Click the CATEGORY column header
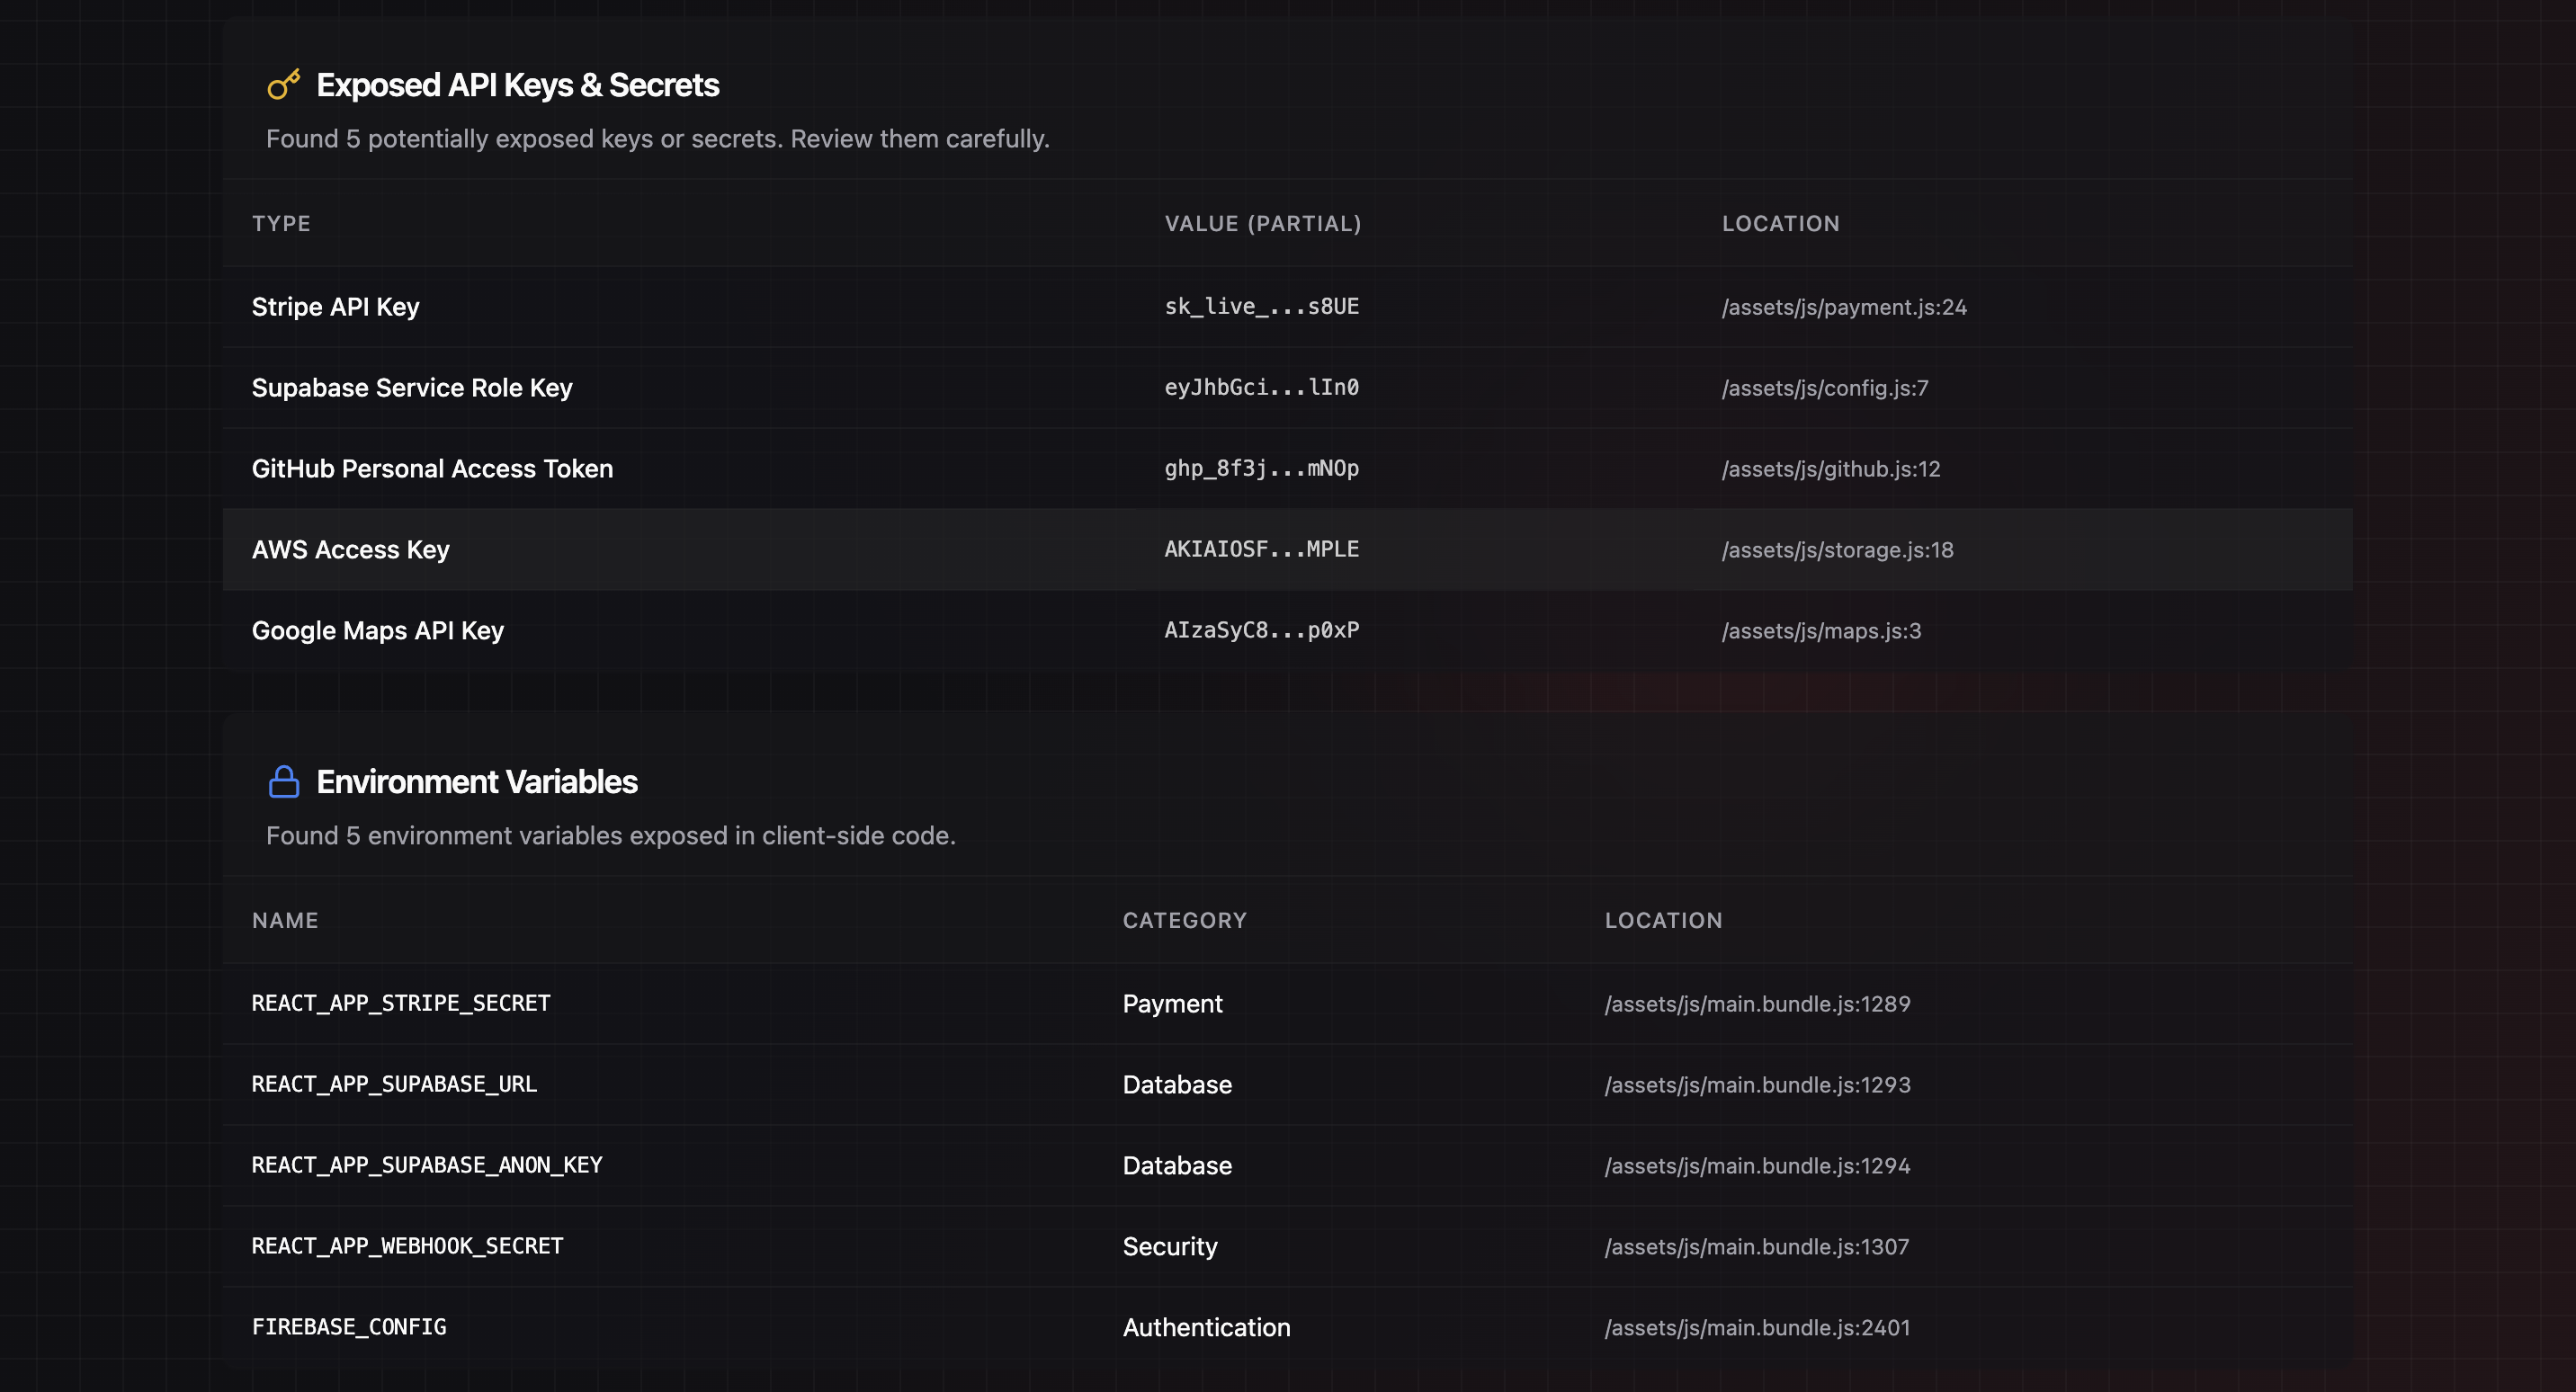2576x1392 pixels. 1184,921
